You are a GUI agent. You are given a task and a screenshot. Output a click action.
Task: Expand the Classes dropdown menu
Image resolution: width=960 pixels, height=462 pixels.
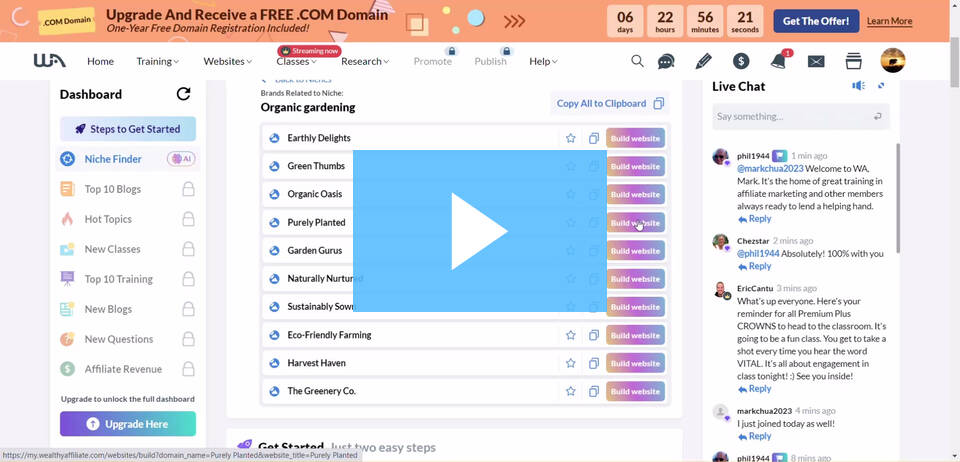tap(296, 61)
